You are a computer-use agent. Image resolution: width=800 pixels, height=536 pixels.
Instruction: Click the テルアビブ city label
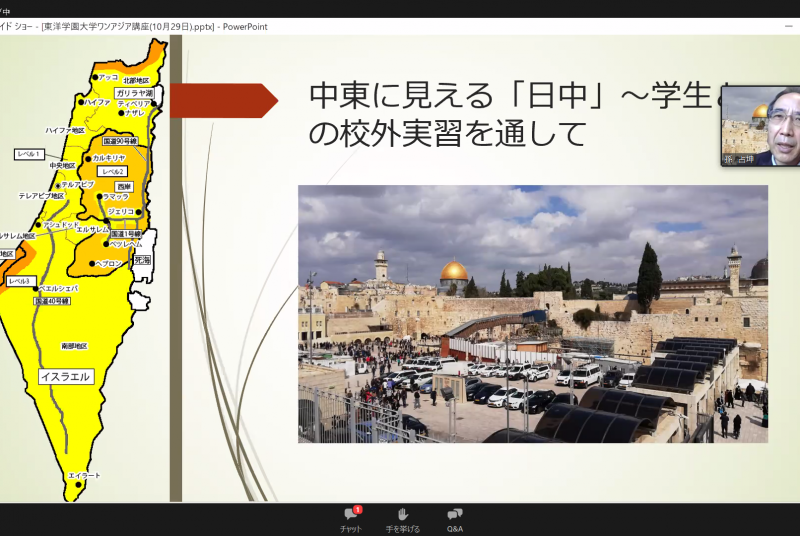pyautogui.click(x=78, y=185)
